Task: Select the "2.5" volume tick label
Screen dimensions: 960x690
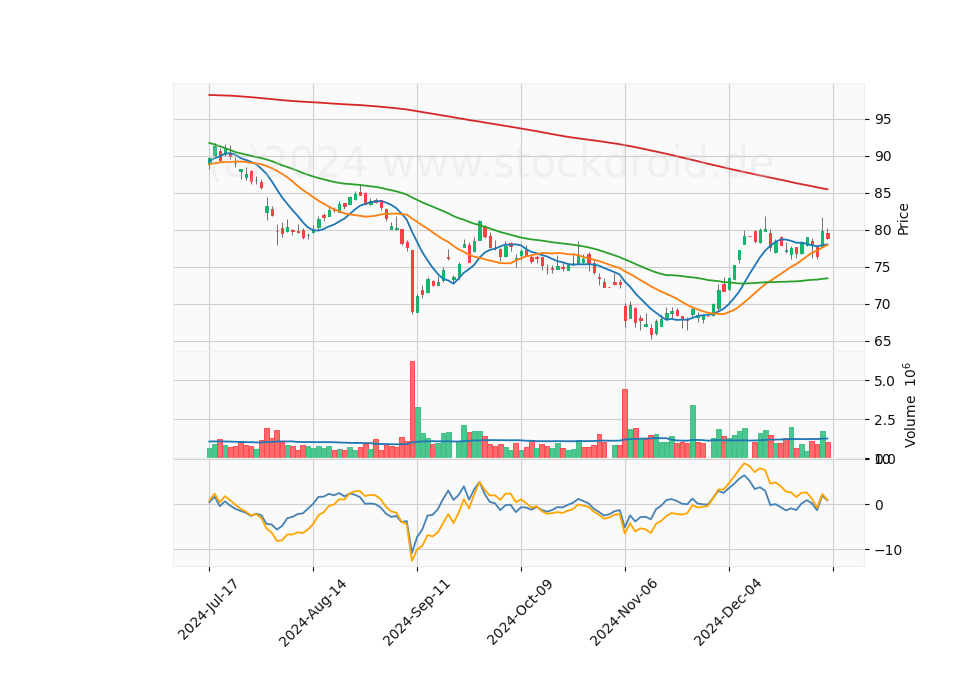Action: tap(885, 420)
